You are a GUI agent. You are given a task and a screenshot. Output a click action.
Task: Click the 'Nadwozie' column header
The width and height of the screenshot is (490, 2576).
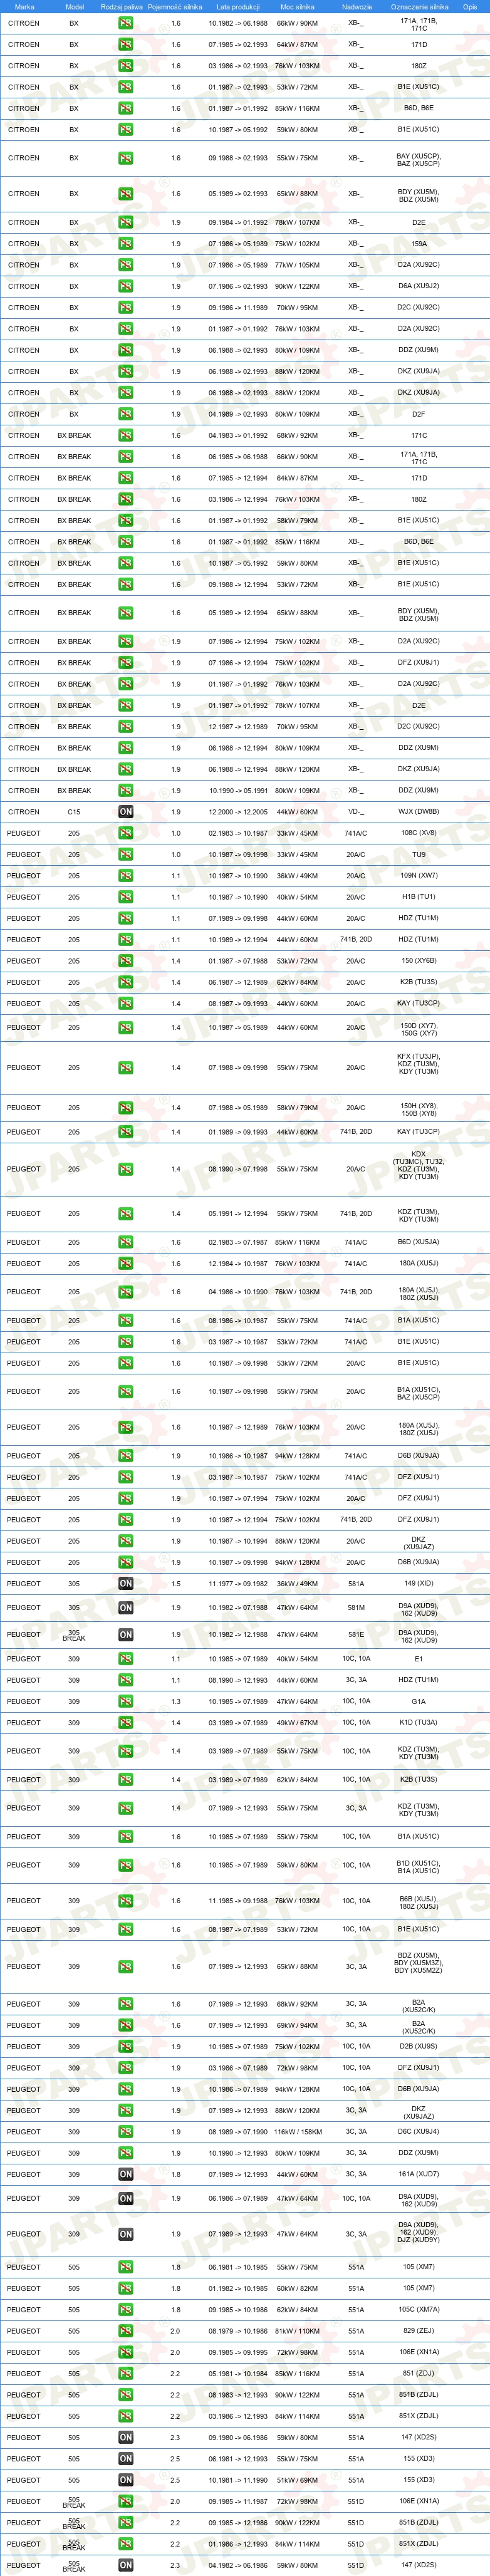pyautogui.click(x=356, y=6)
